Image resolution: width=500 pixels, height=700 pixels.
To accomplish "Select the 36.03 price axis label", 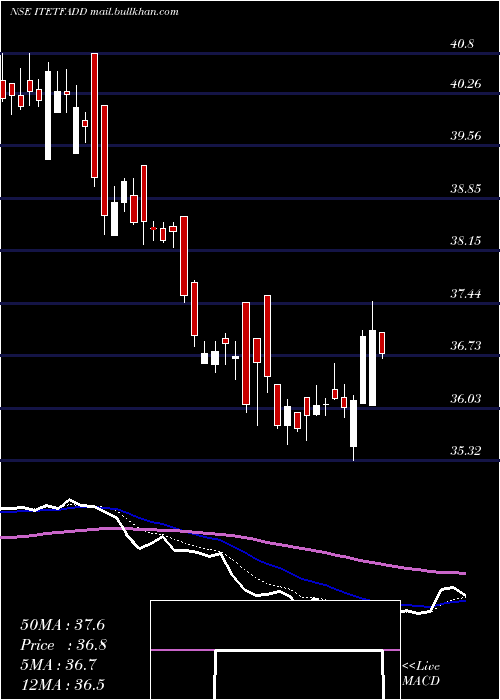I will (x=466, y=398).
